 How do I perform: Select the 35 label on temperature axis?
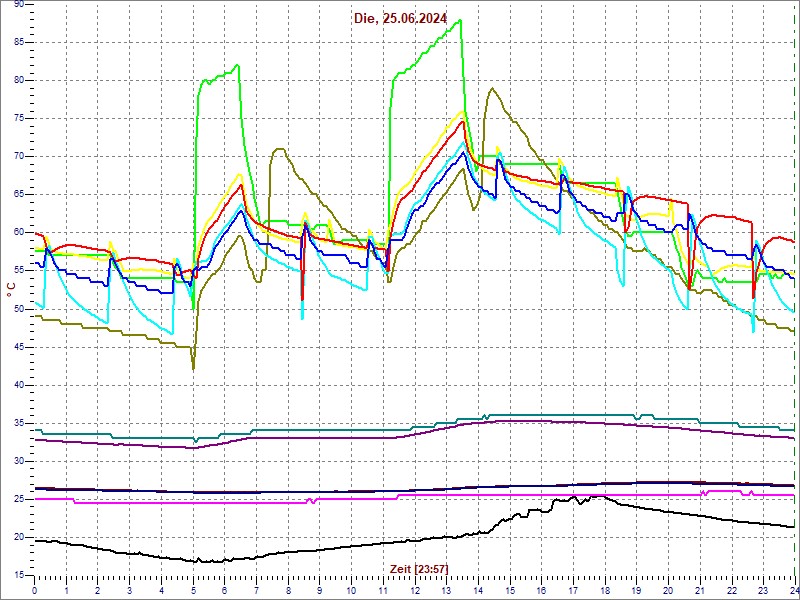18,423
